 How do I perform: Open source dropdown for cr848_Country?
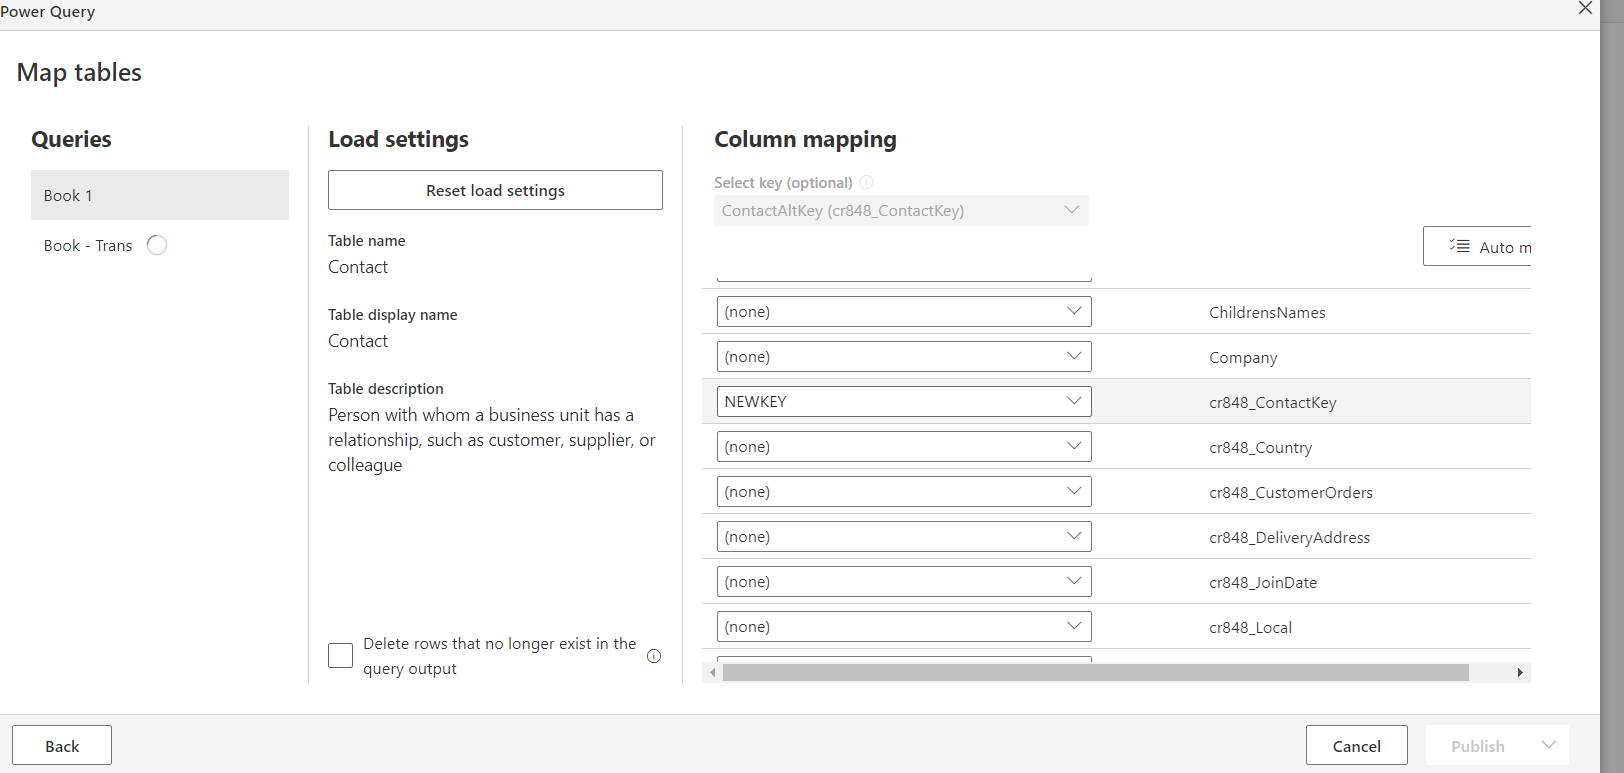[904, 447]
